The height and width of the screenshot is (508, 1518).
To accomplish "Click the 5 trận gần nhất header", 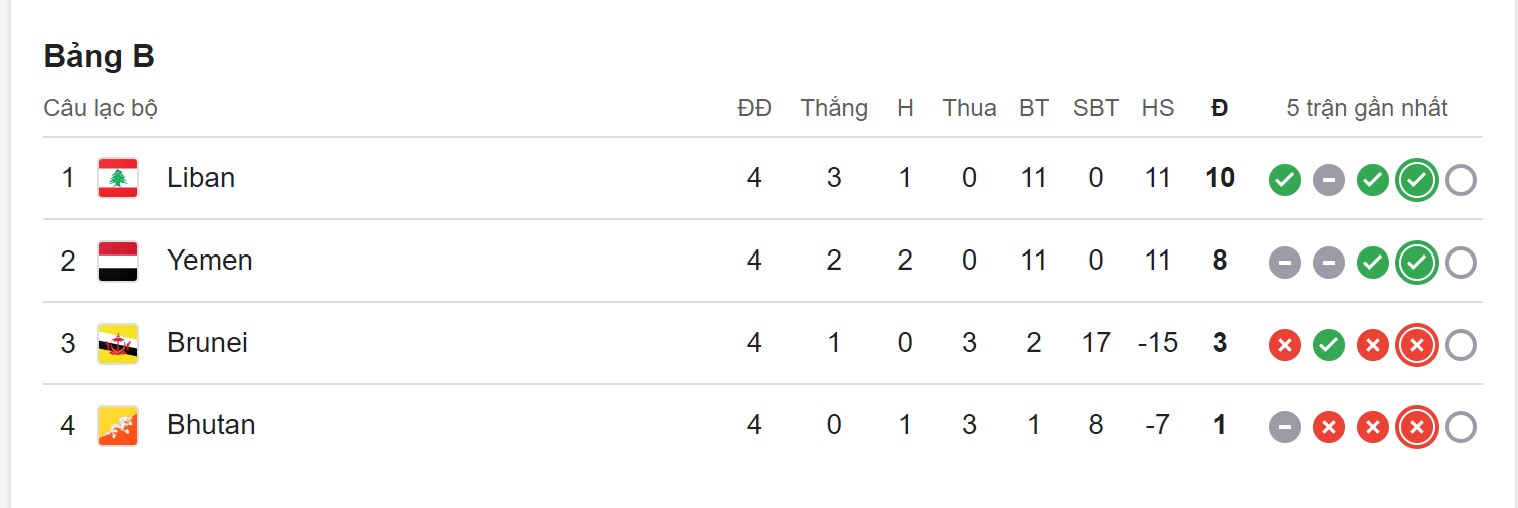I will point(1366,108).
